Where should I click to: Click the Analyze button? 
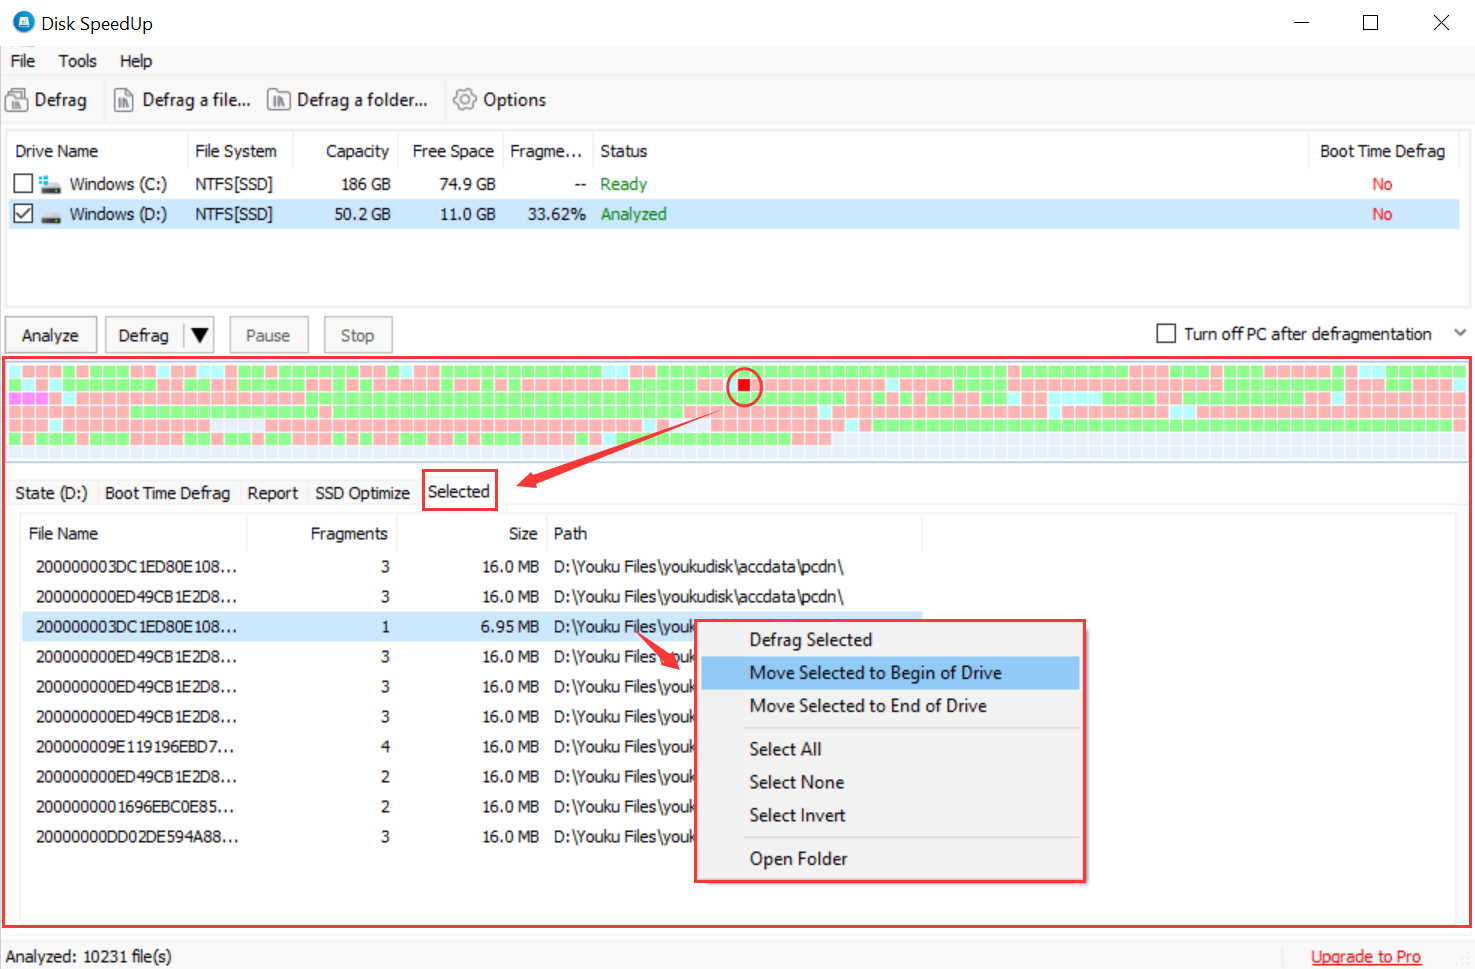[x=50, y=334]
